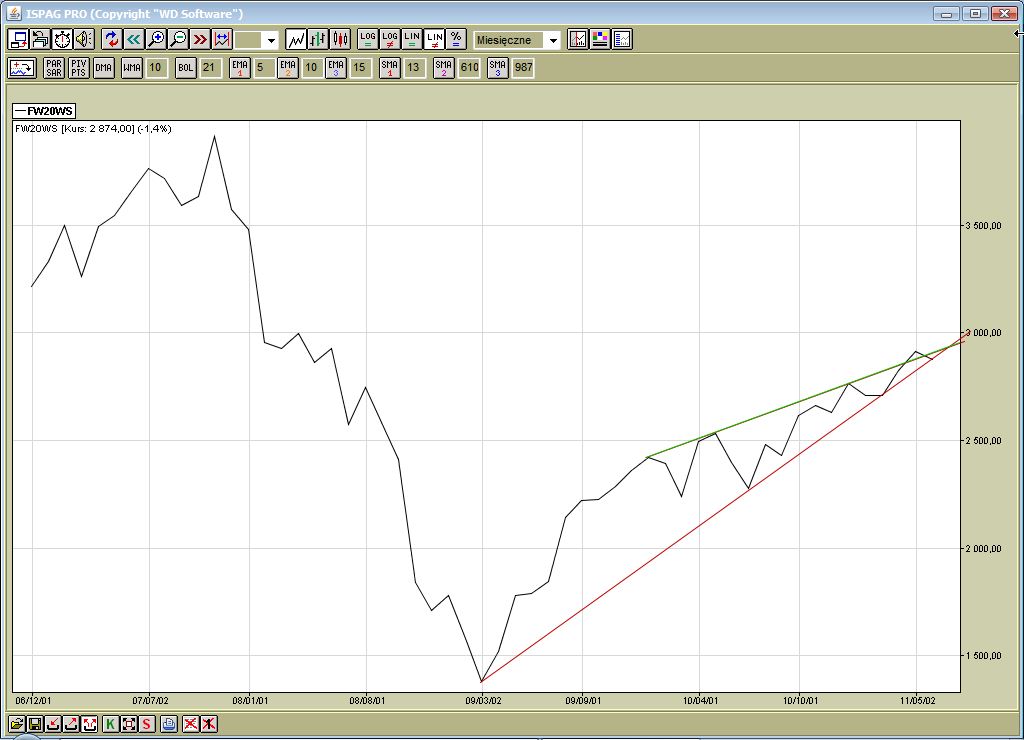The image size is (1024, 740).
Task: Click the two-arrow tray icon
Action: click(x=89, y=724)
